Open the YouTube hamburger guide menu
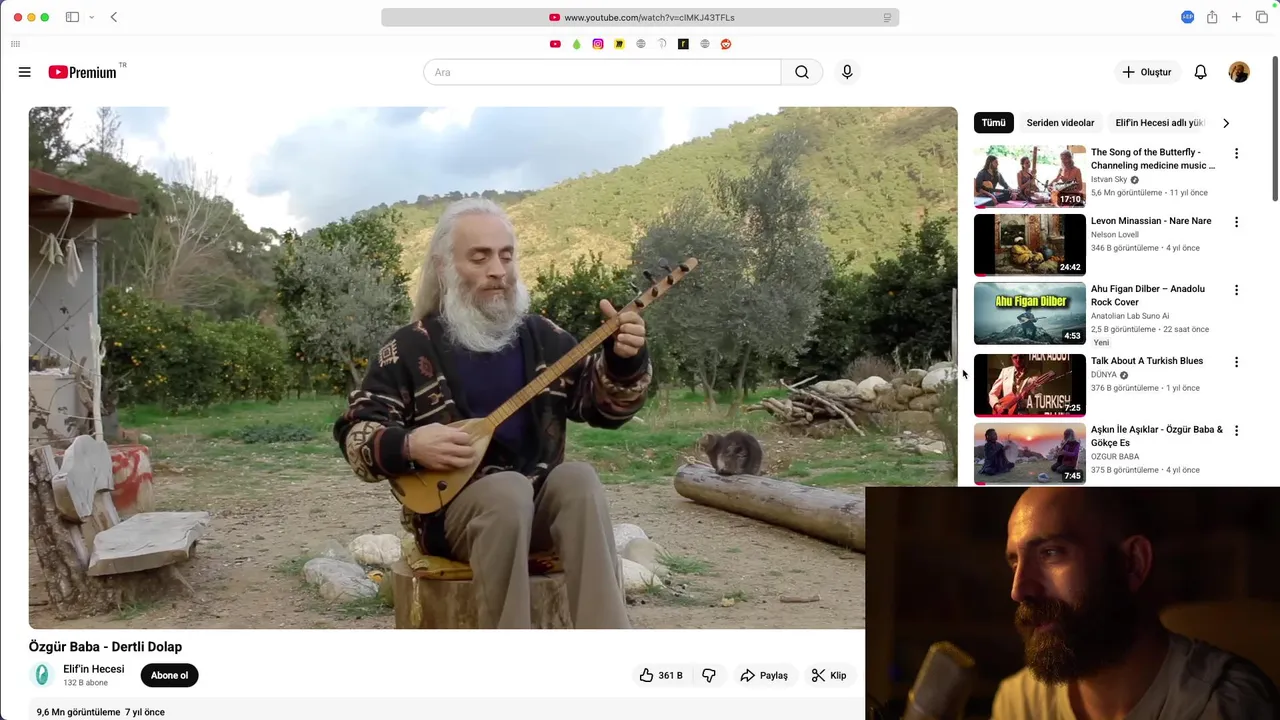1280x720 pixels. pos(25,72)
